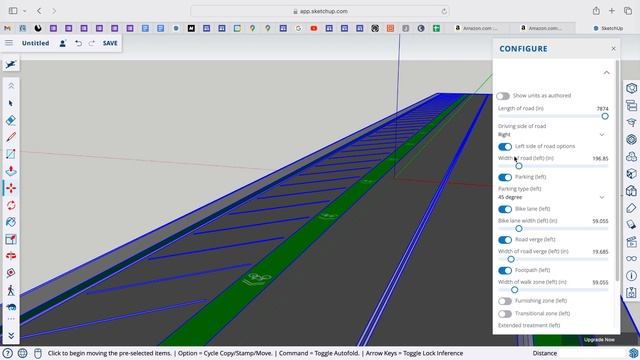Toggle Left side of road options
This screenshot has width=640, height=360.
tap(505, 146)
